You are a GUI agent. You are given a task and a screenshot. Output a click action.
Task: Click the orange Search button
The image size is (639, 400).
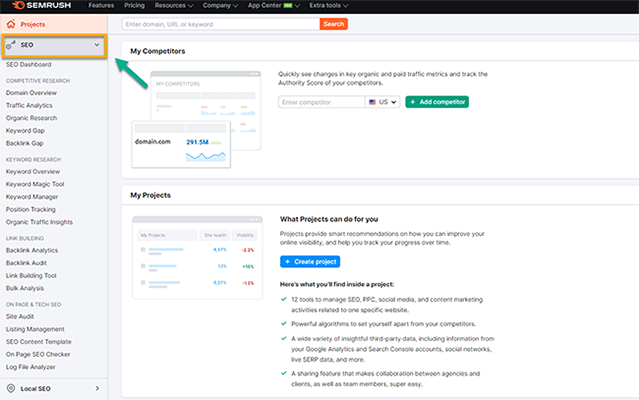point(334,24)
